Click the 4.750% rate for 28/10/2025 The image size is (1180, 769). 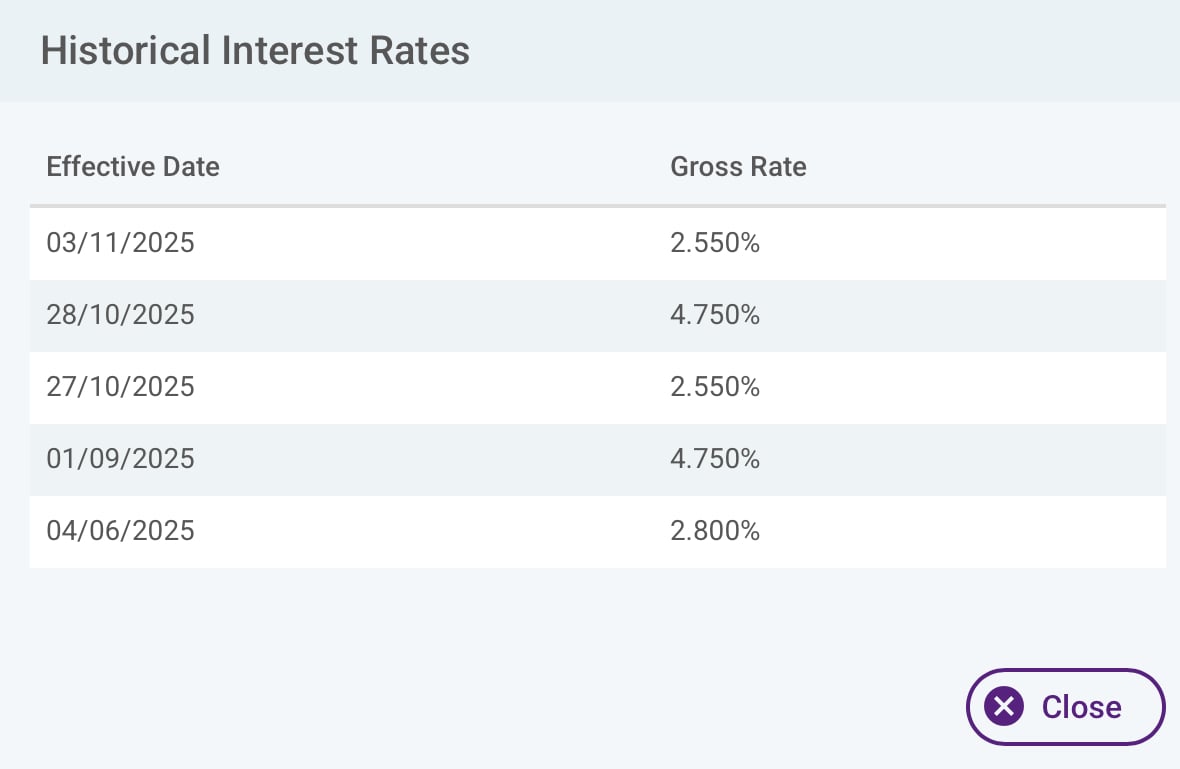pyautogui.click(x=715, y=315)
